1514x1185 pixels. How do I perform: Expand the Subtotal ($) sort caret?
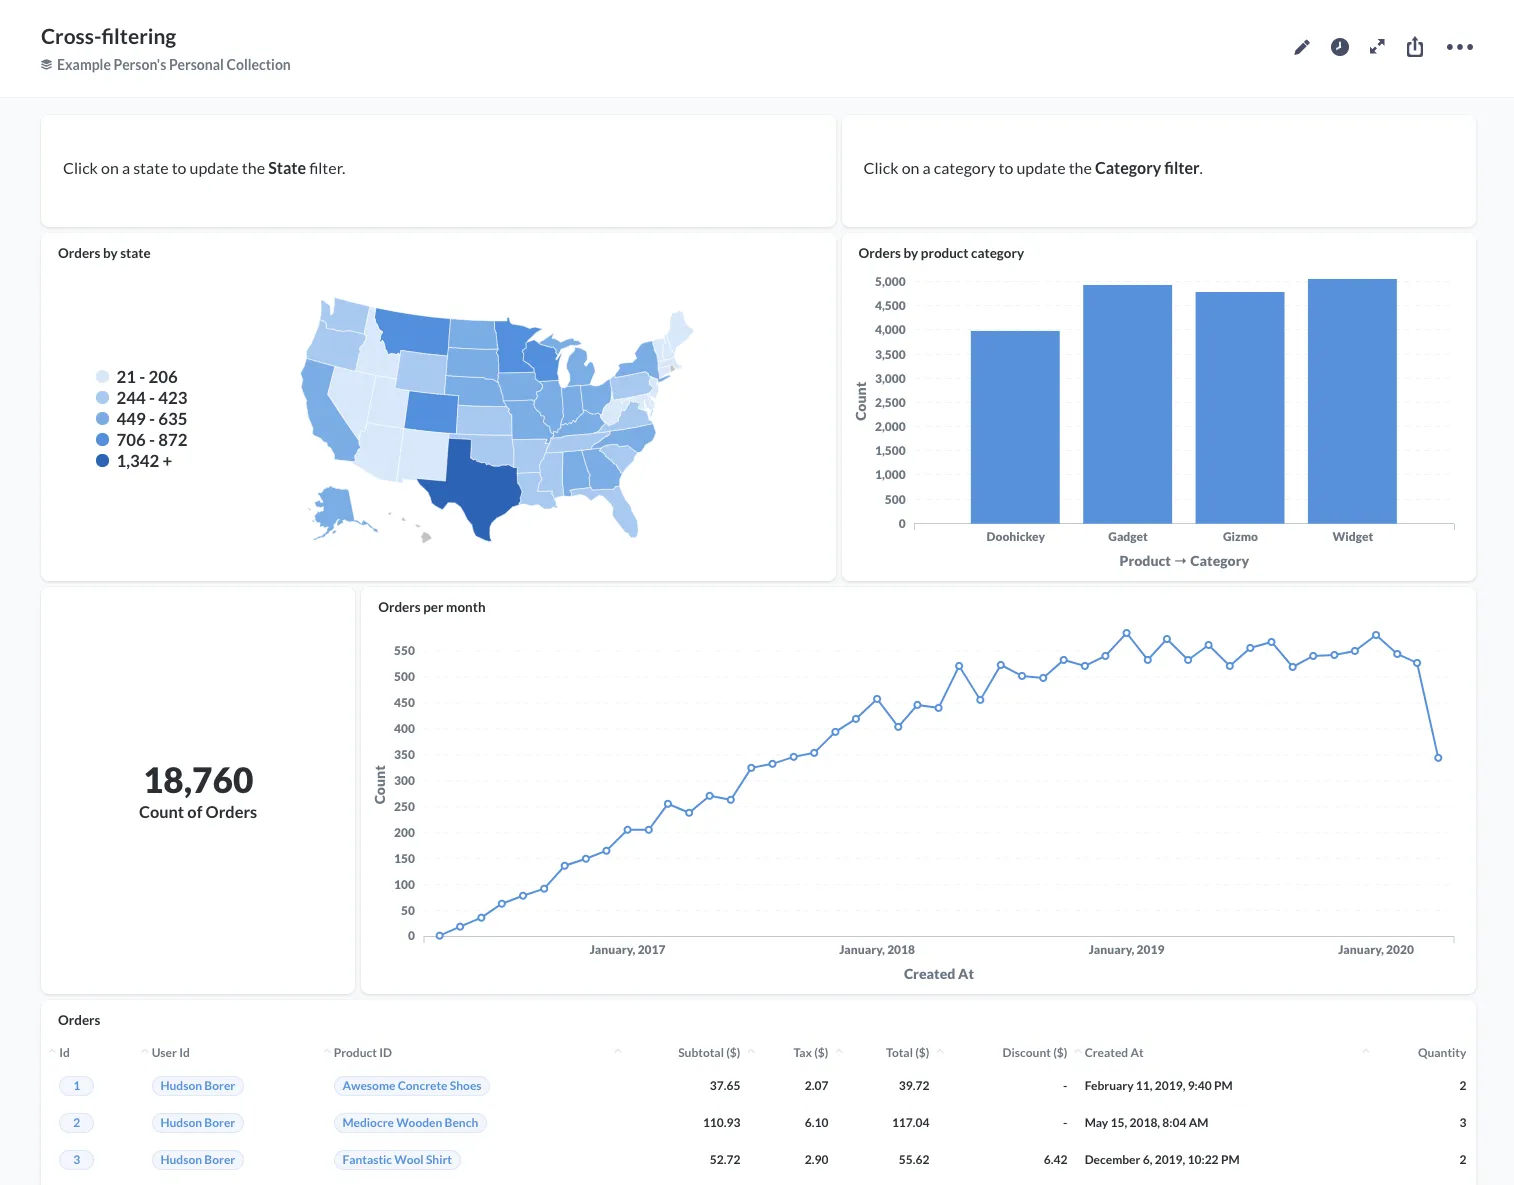(x=750, y=1052)
